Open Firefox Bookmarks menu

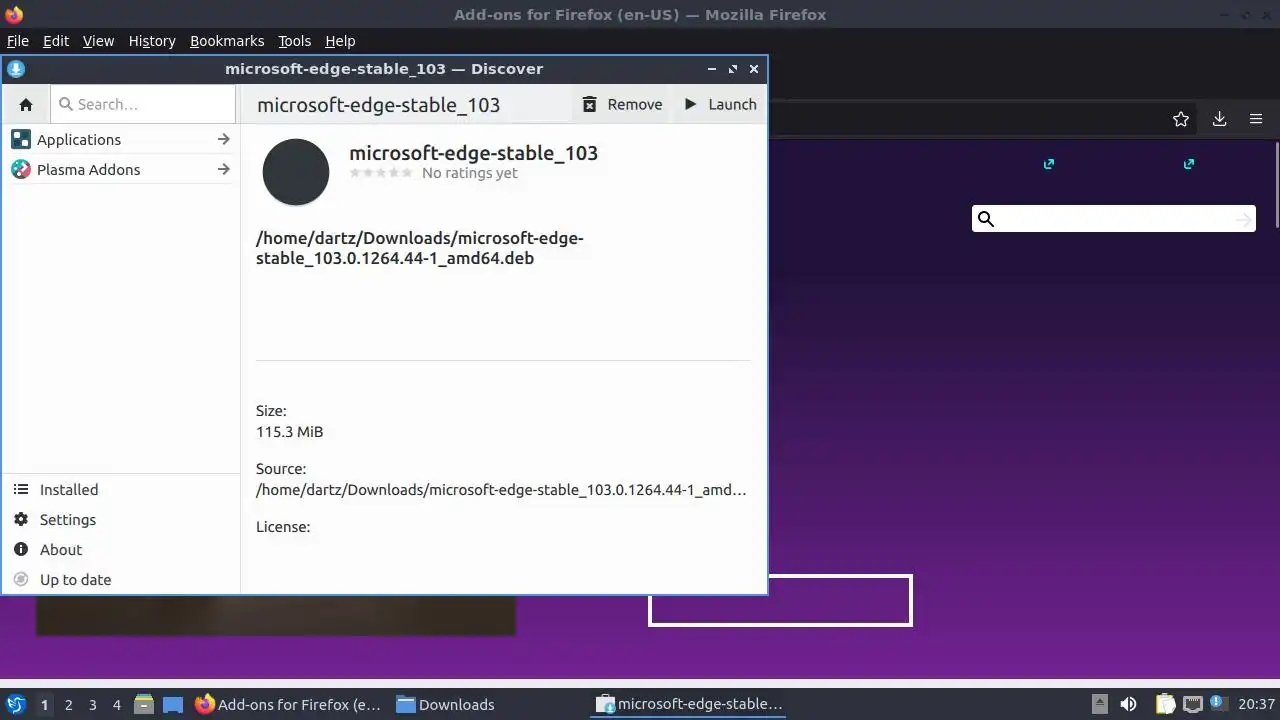tap(227, 41)
